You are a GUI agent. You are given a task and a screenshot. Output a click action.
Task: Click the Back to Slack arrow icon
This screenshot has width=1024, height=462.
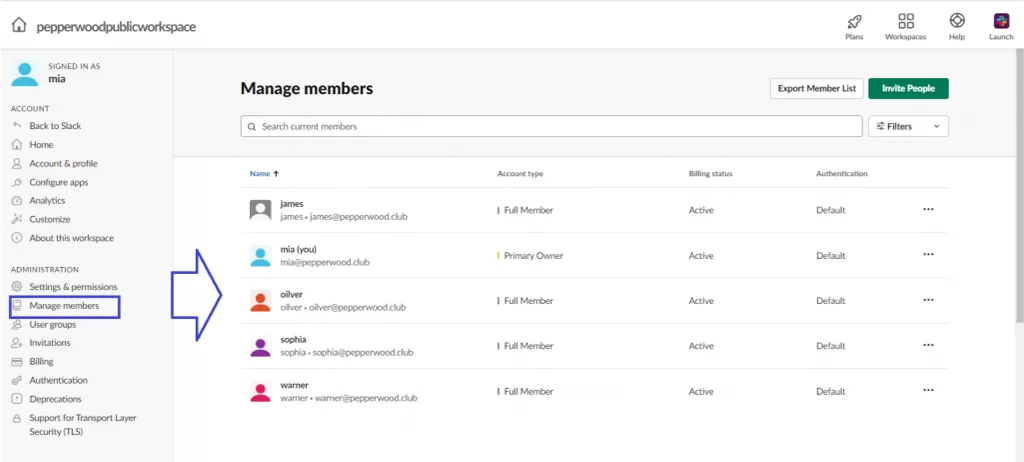(17, 125)
